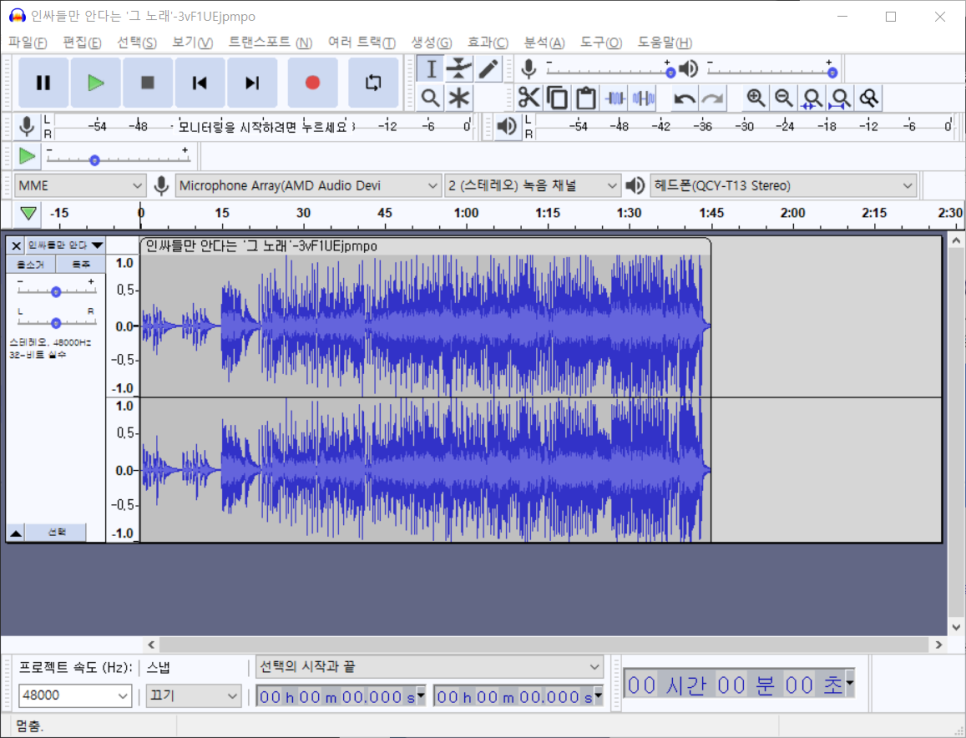The image size is (966, 738).
Task: Collapse the track with the up arrow
Action: 16,532
